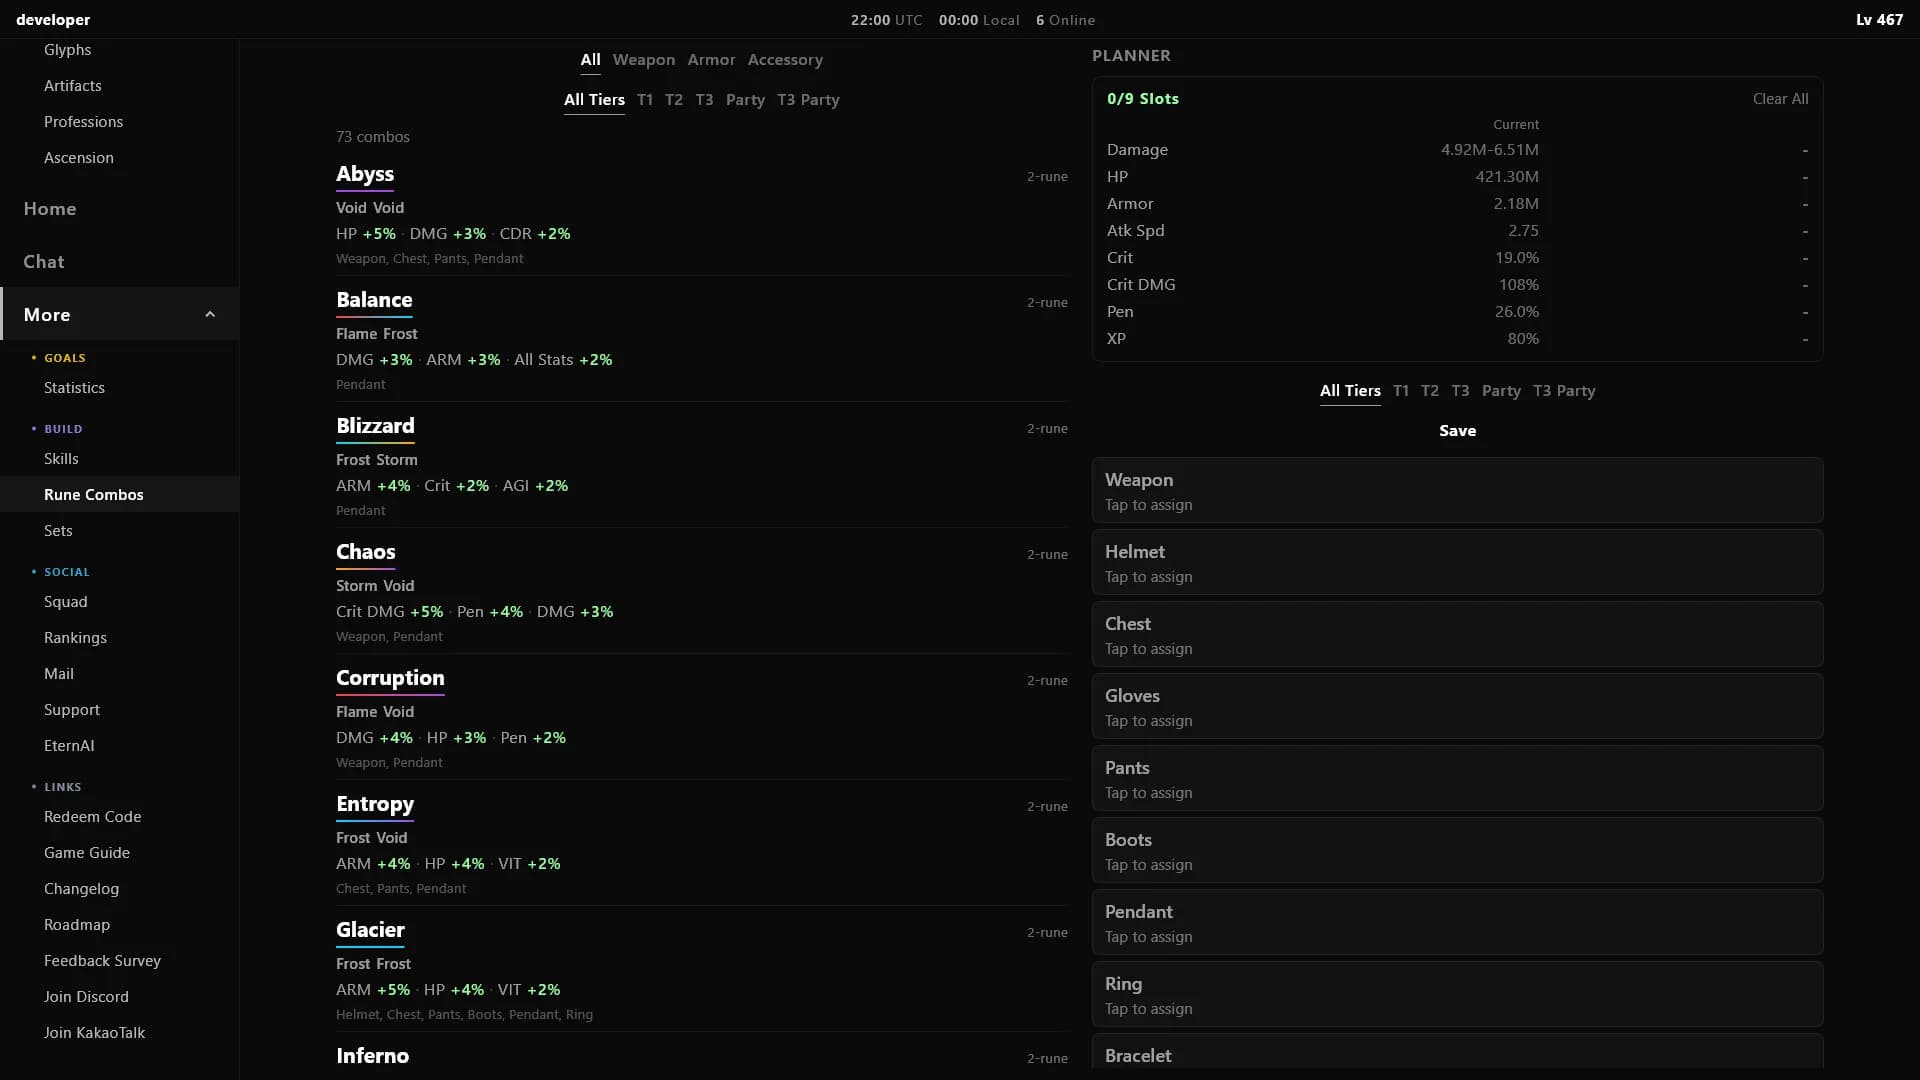1920x1080 pixels.
Task: Navigate to Home
Action: click(49, 209)
